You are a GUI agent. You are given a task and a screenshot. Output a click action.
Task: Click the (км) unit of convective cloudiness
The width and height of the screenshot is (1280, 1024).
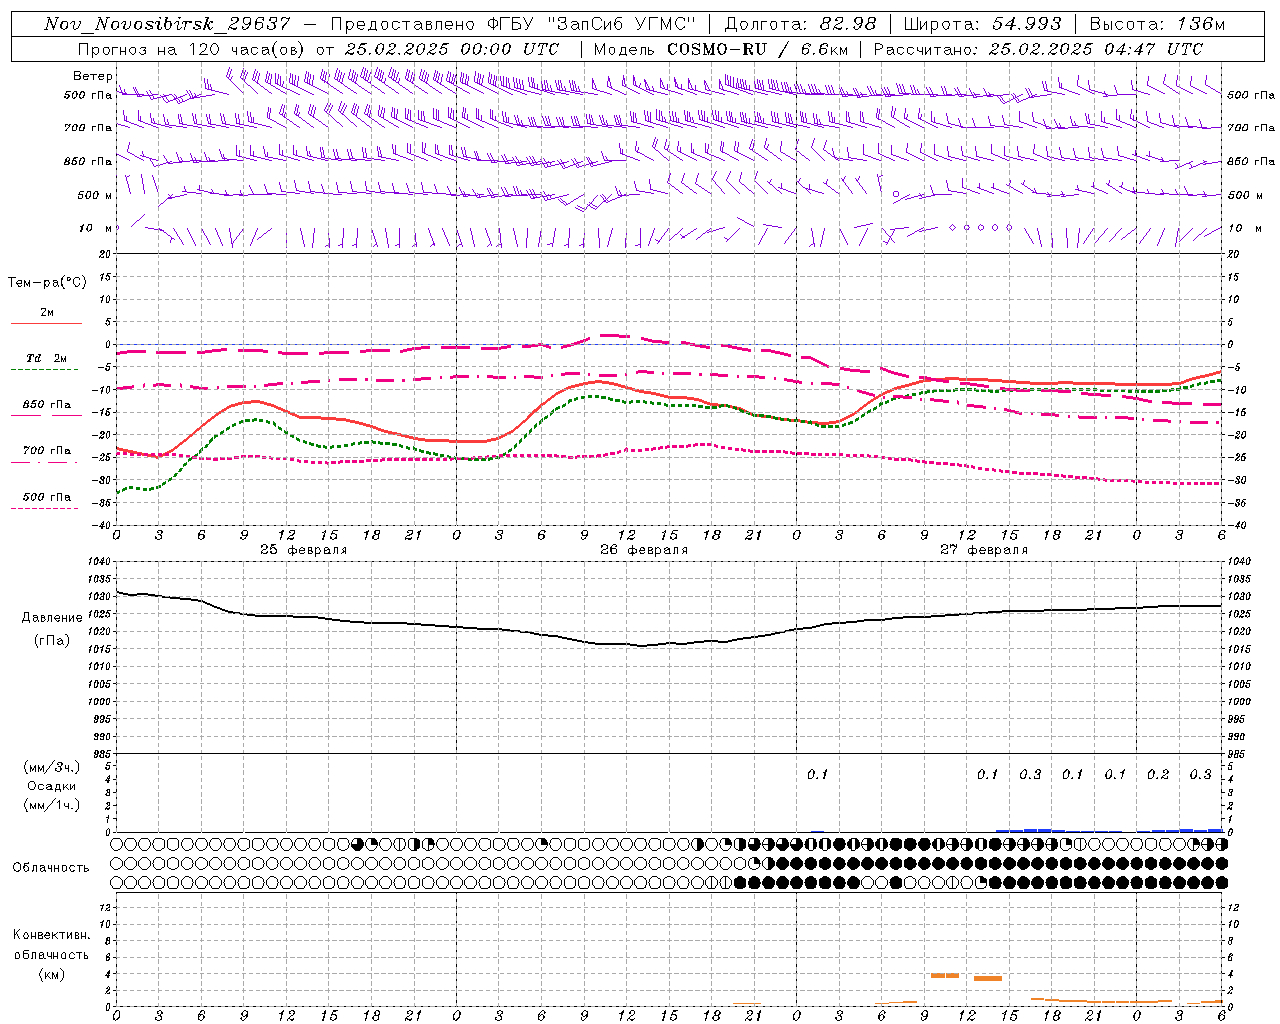[x=51, y=974]
